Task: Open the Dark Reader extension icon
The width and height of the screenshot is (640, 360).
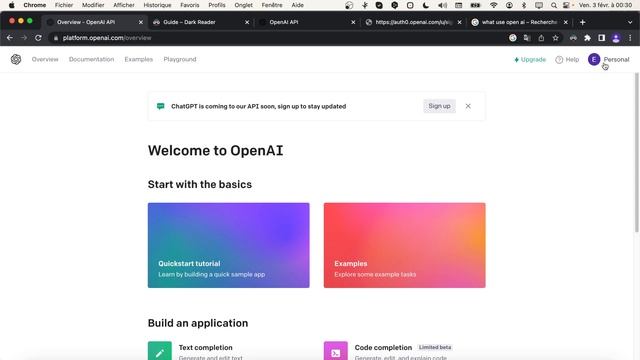Action: (x=573, y=38)
